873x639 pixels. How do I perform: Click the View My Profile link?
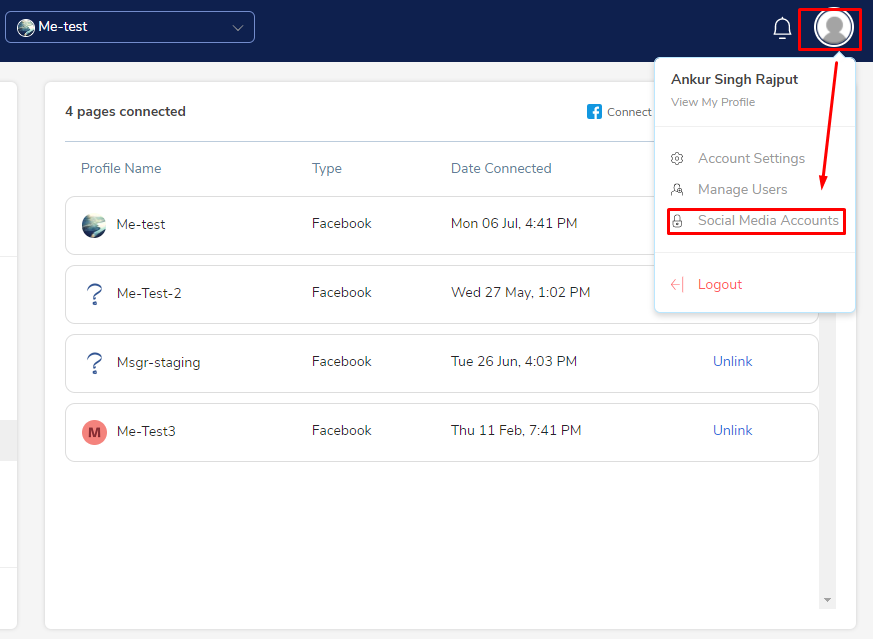[x=713, y=102]
